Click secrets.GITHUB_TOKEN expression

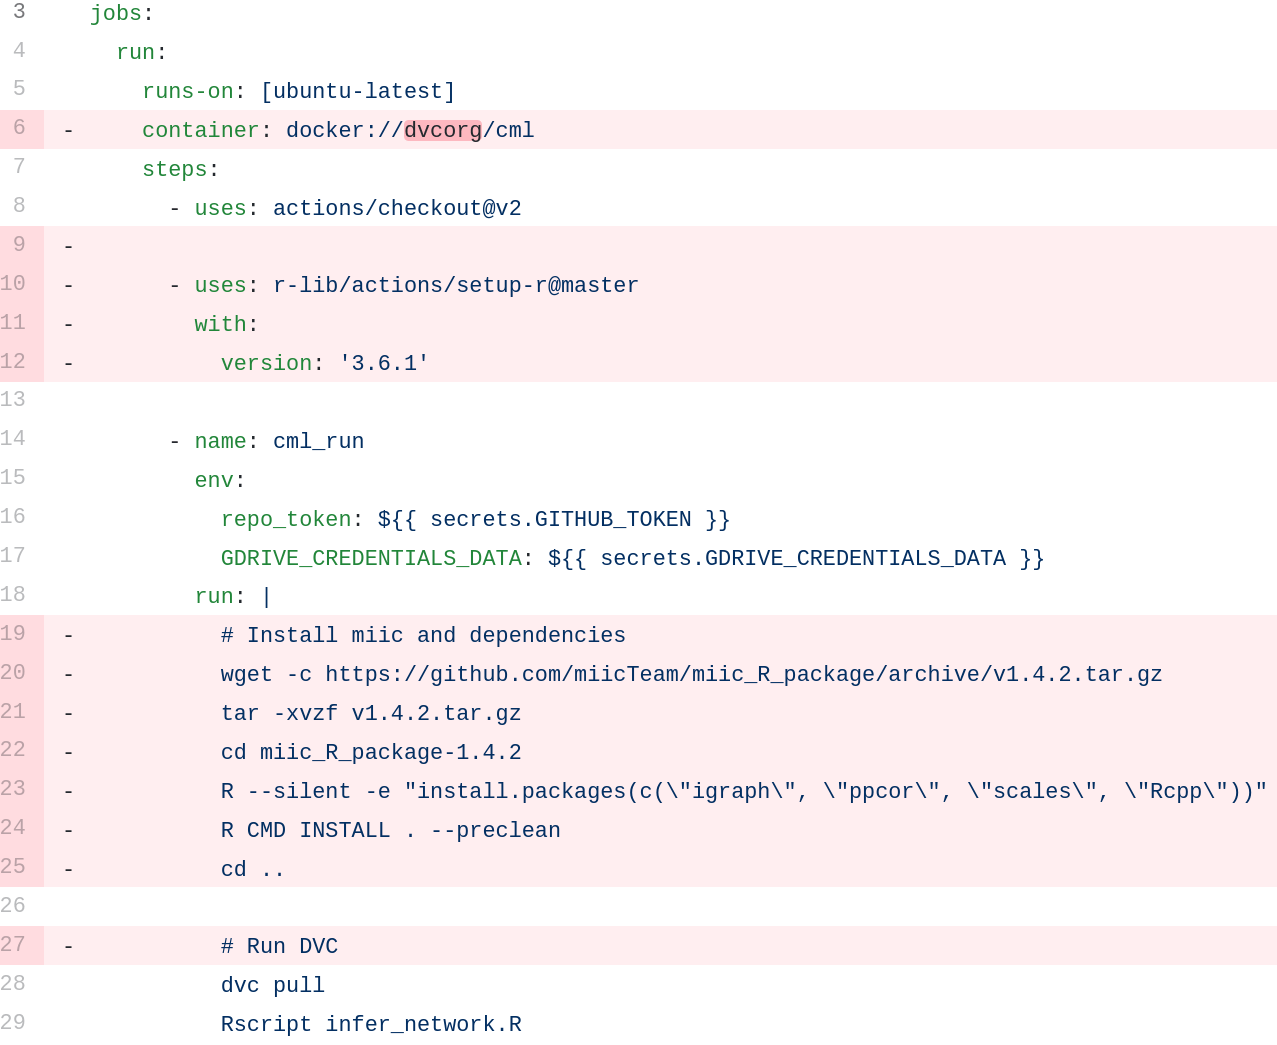coord(554,520)
